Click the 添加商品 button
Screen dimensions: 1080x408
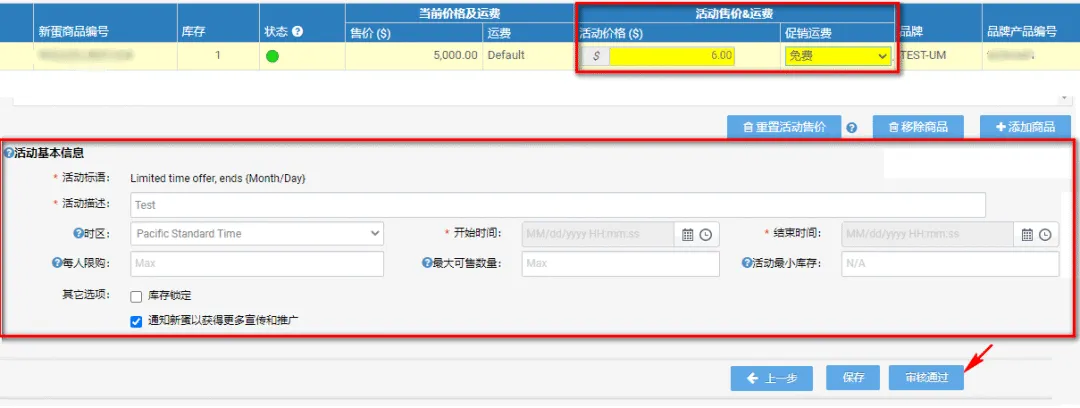[x=1019, y=127]
